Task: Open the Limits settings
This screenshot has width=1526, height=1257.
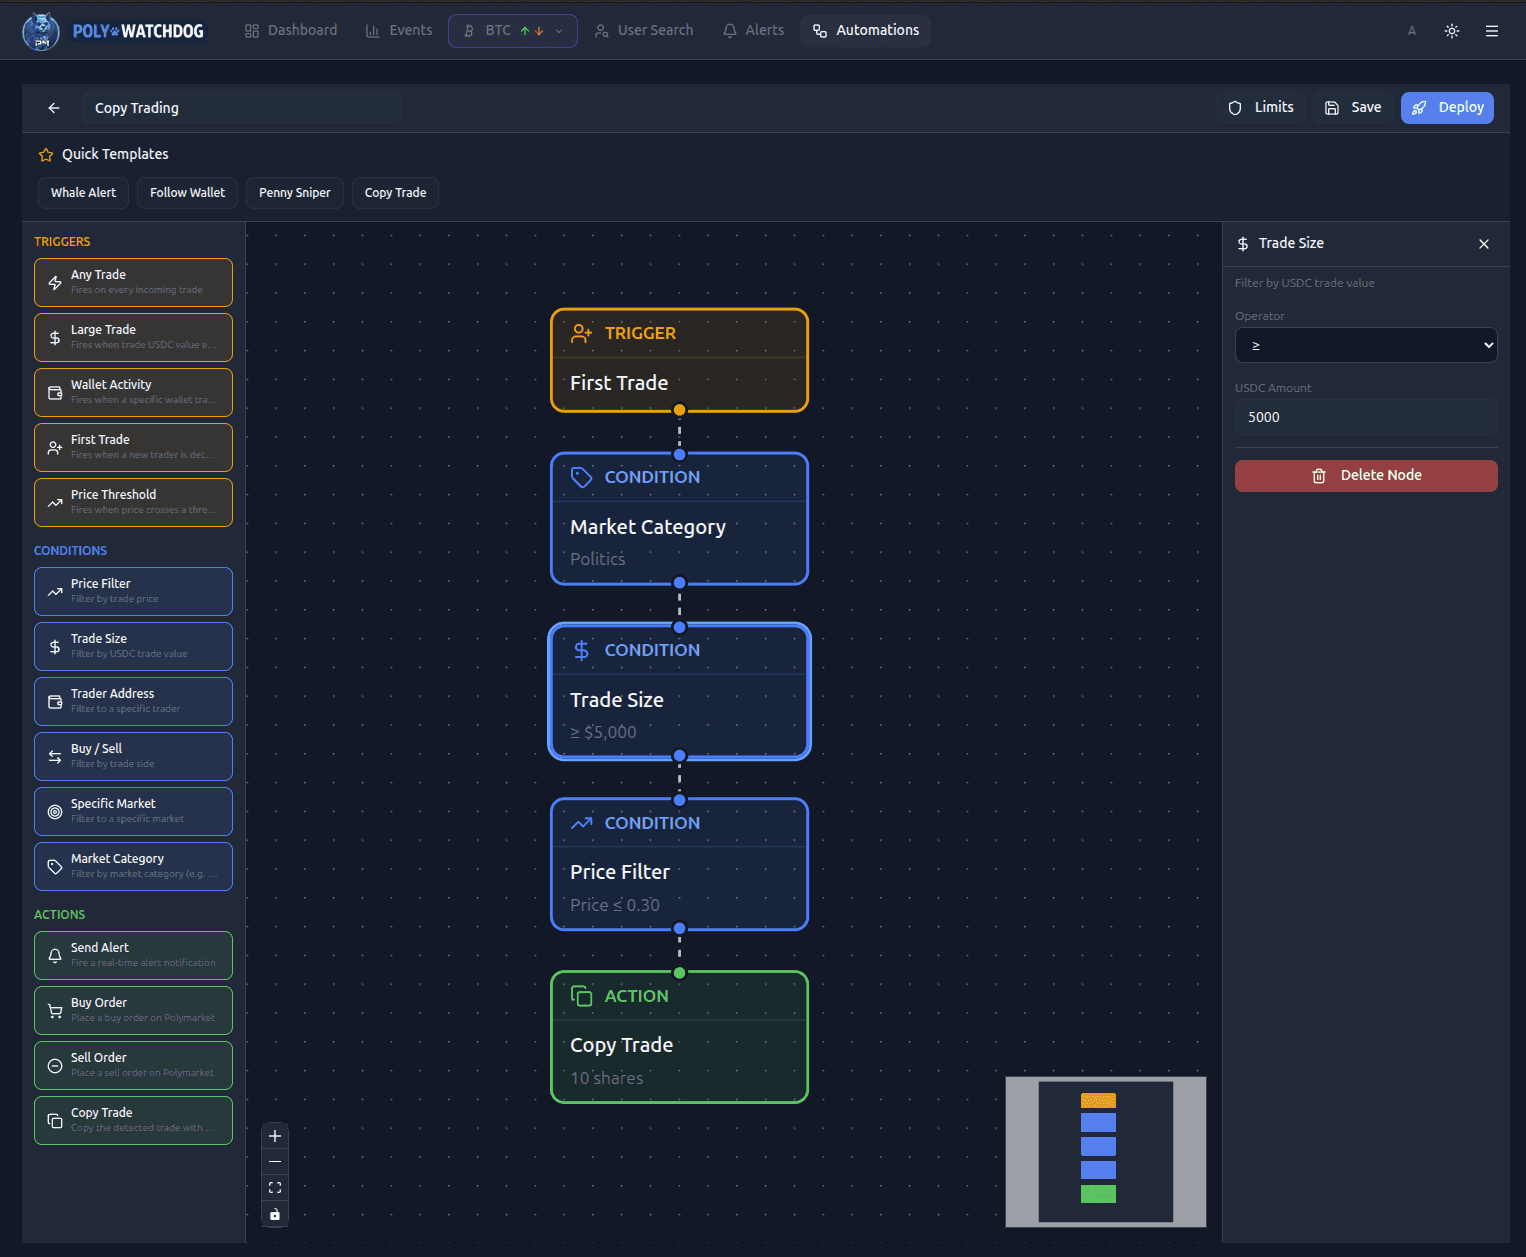Action: pos(1261,108)
